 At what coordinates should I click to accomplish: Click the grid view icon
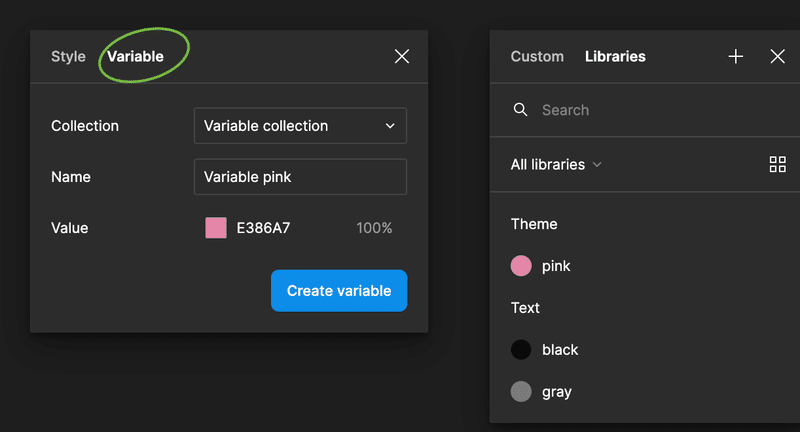[778, 164]
